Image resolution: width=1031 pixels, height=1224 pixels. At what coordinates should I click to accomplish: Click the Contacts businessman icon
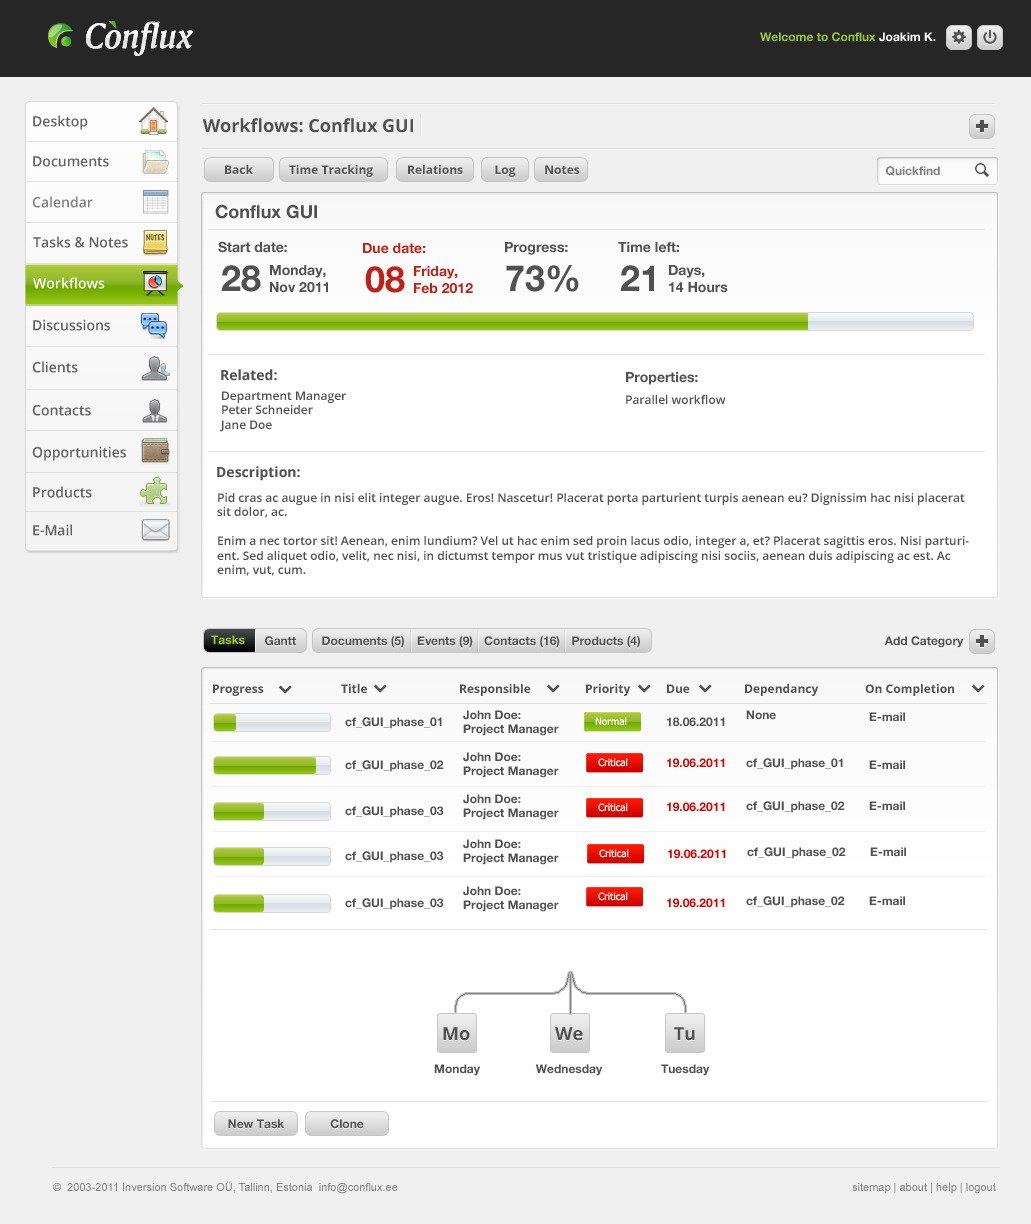pyautogui.click(x=155, y=410)
